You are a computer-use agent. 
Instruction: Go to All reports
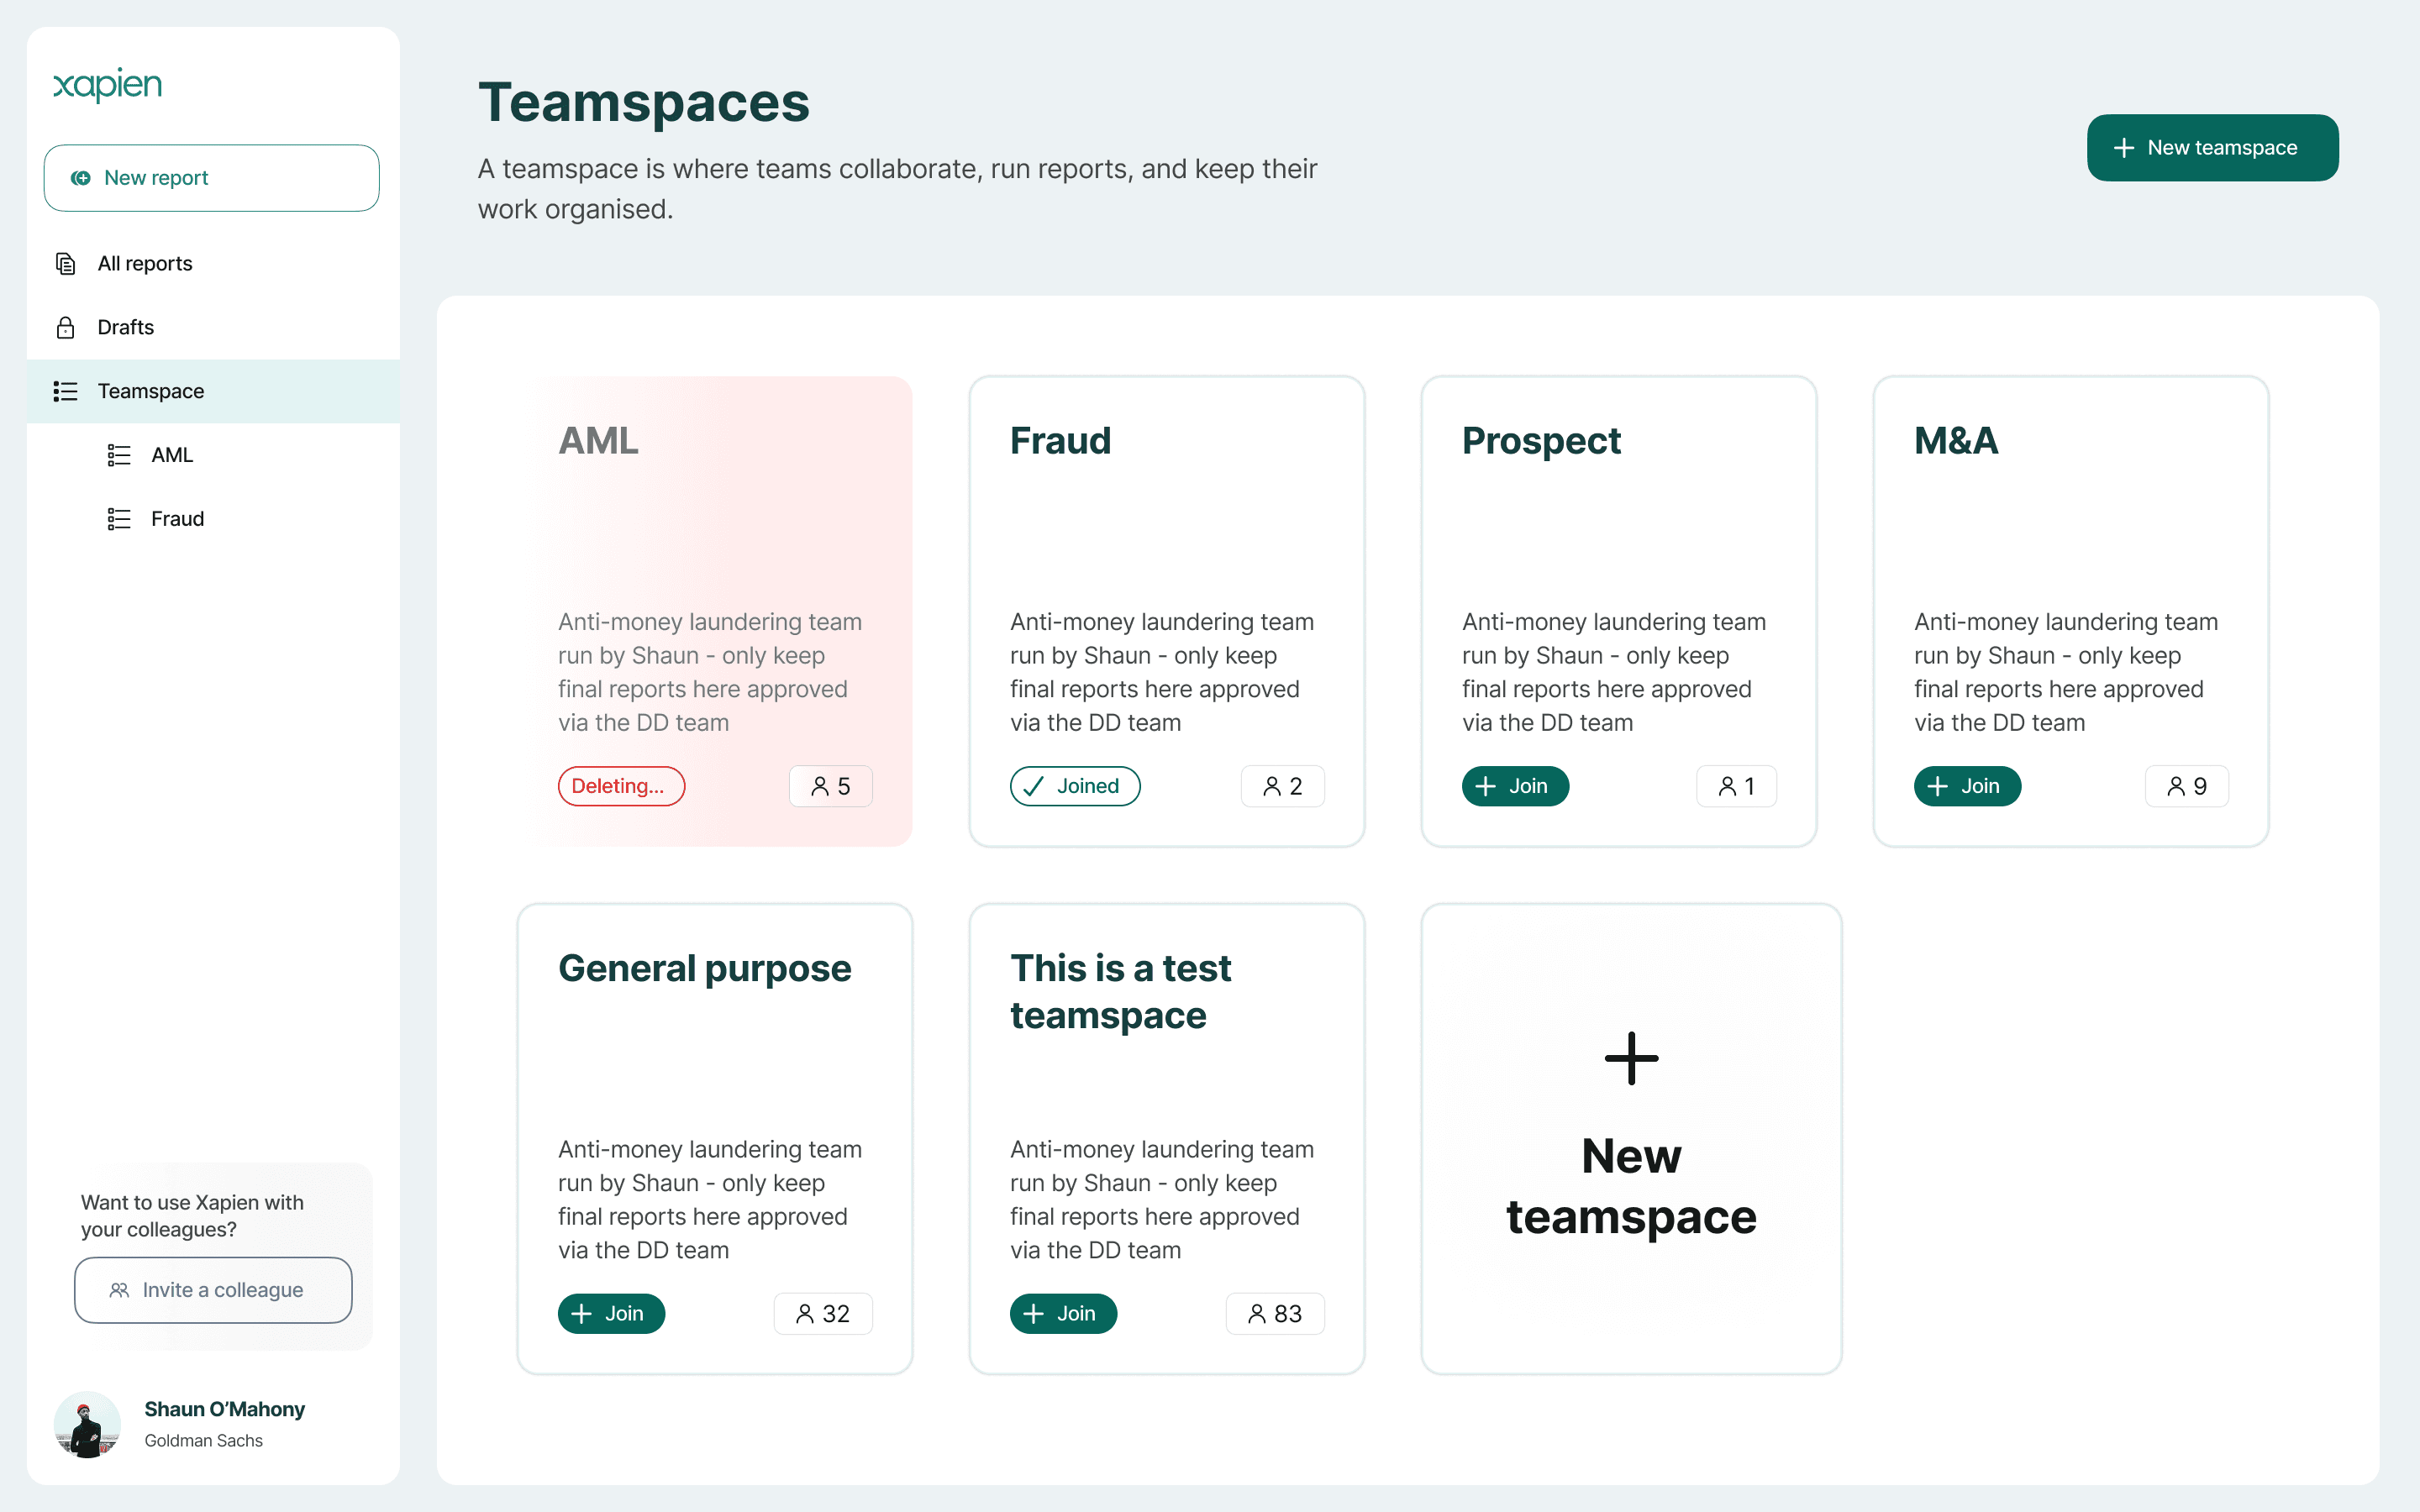(x=145, y=263)
